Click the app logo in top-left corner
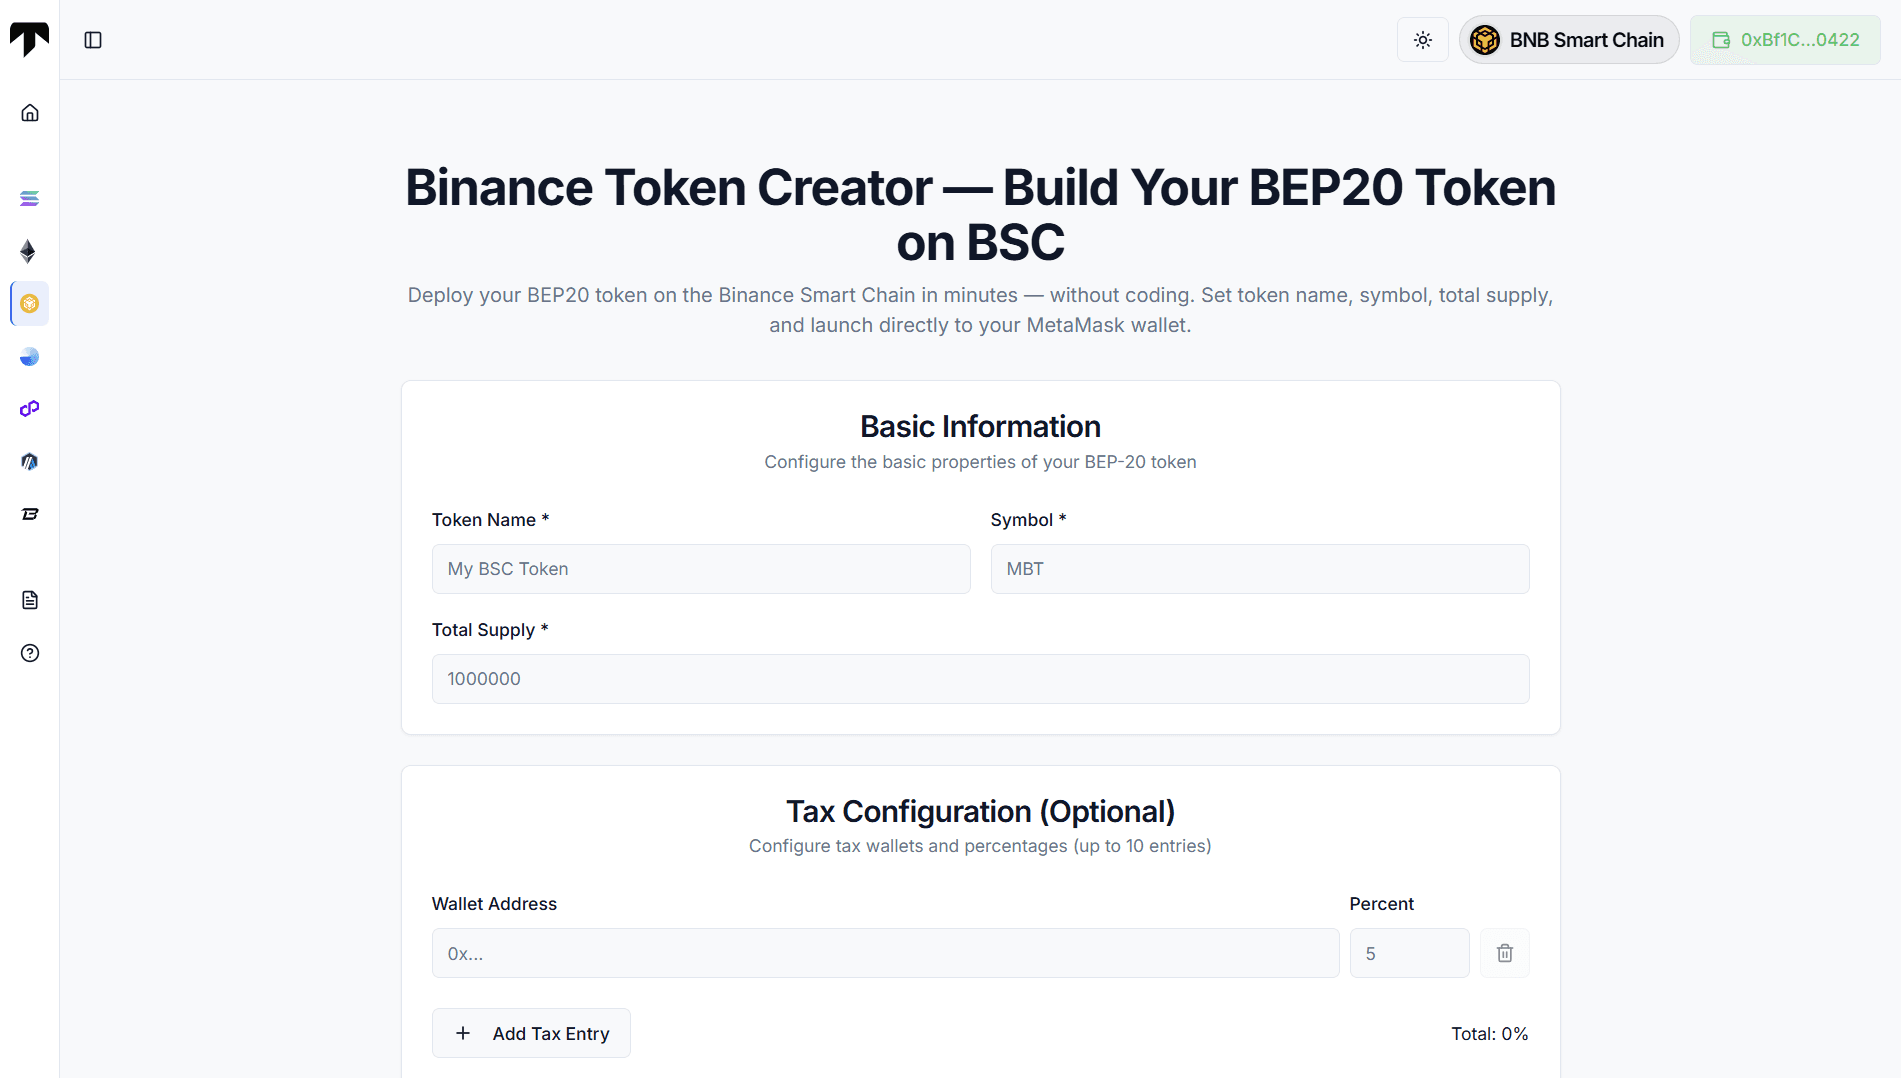Image resolution: width=1901 pixels, height=1078 pixels. point(29,39)
